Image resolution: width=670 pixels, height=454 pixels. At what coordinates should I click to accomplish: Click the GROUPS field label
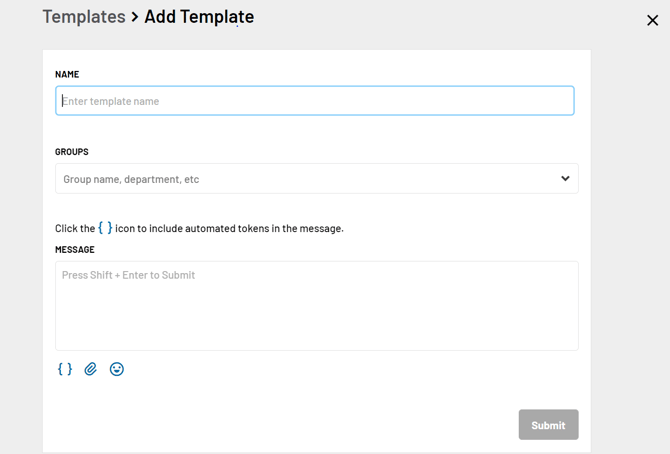(x=72, y=152)
